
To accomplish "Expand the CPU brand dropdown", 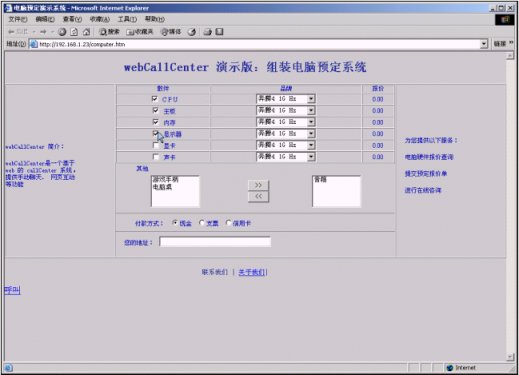I will coord(311,99).
